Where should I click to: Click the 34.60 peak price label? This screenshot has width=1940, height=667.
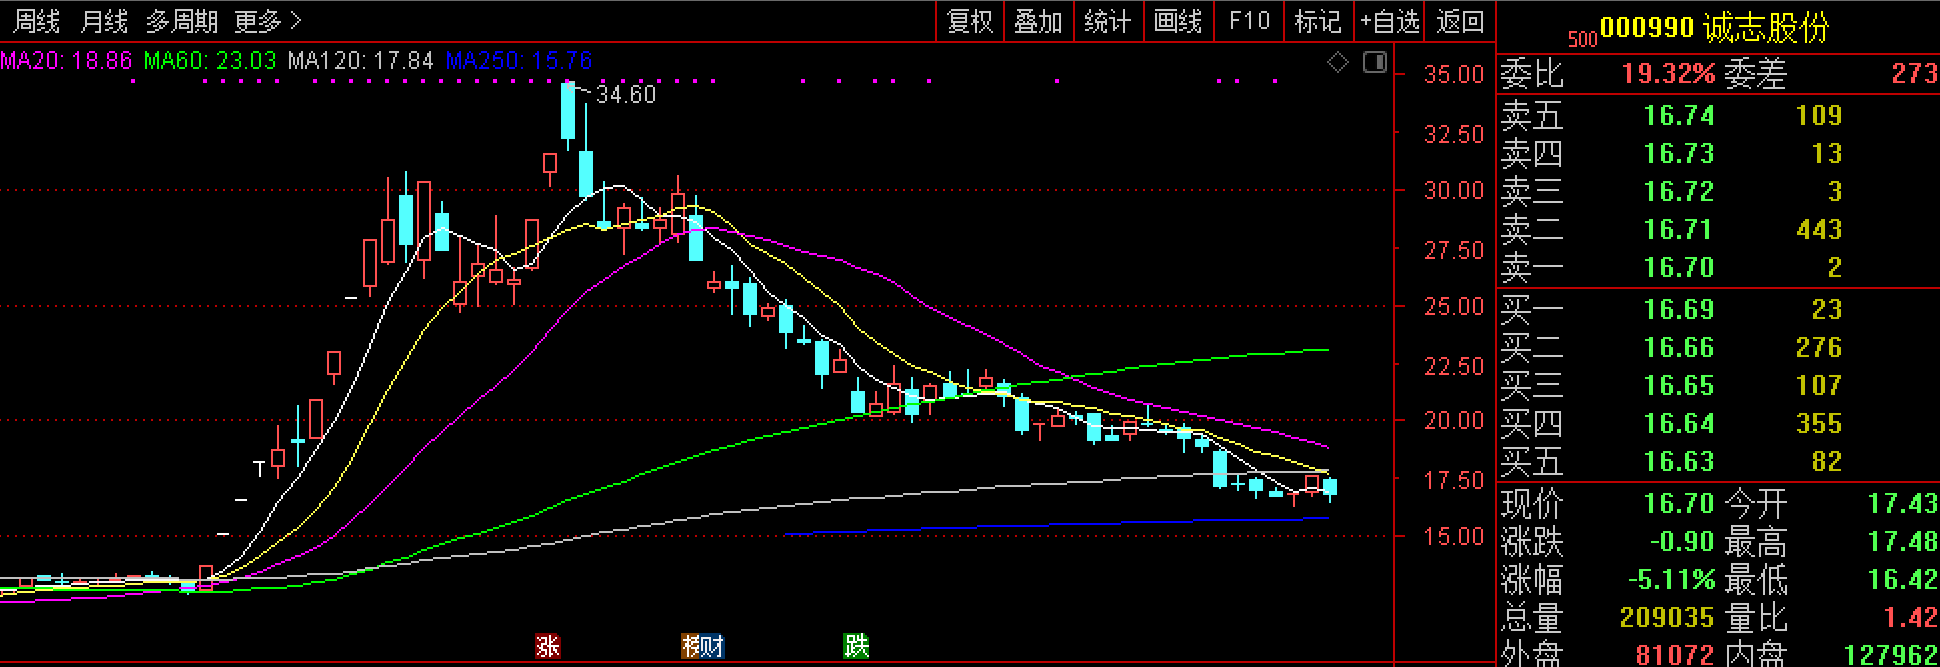[626, 95]
